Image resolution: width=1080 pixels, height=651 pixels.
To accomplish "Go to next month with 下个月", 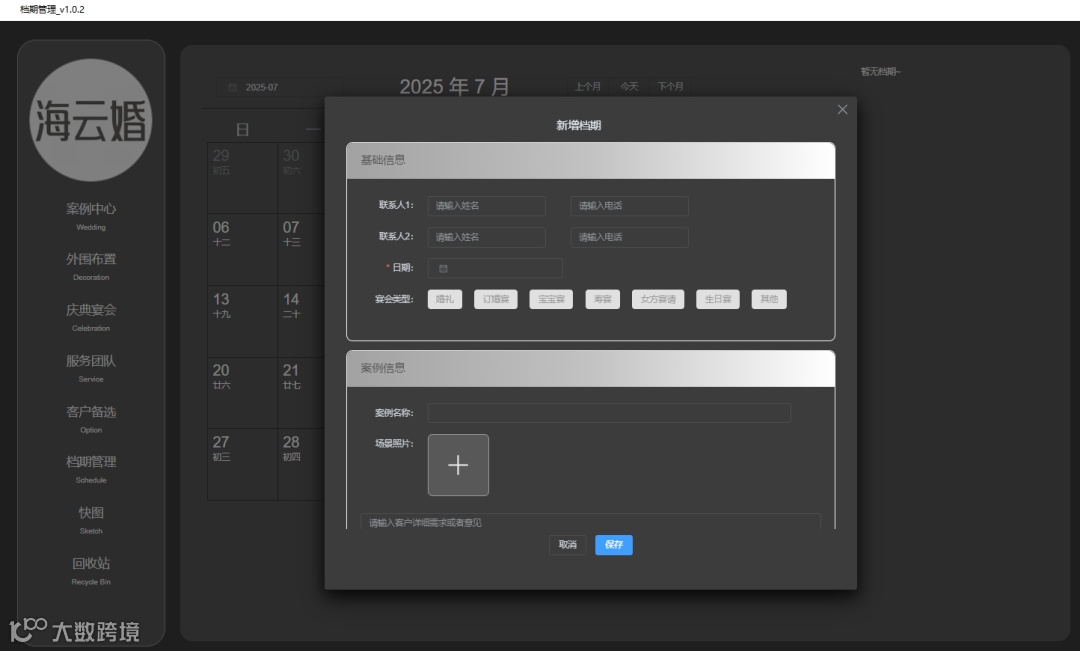I will [670, 87].
